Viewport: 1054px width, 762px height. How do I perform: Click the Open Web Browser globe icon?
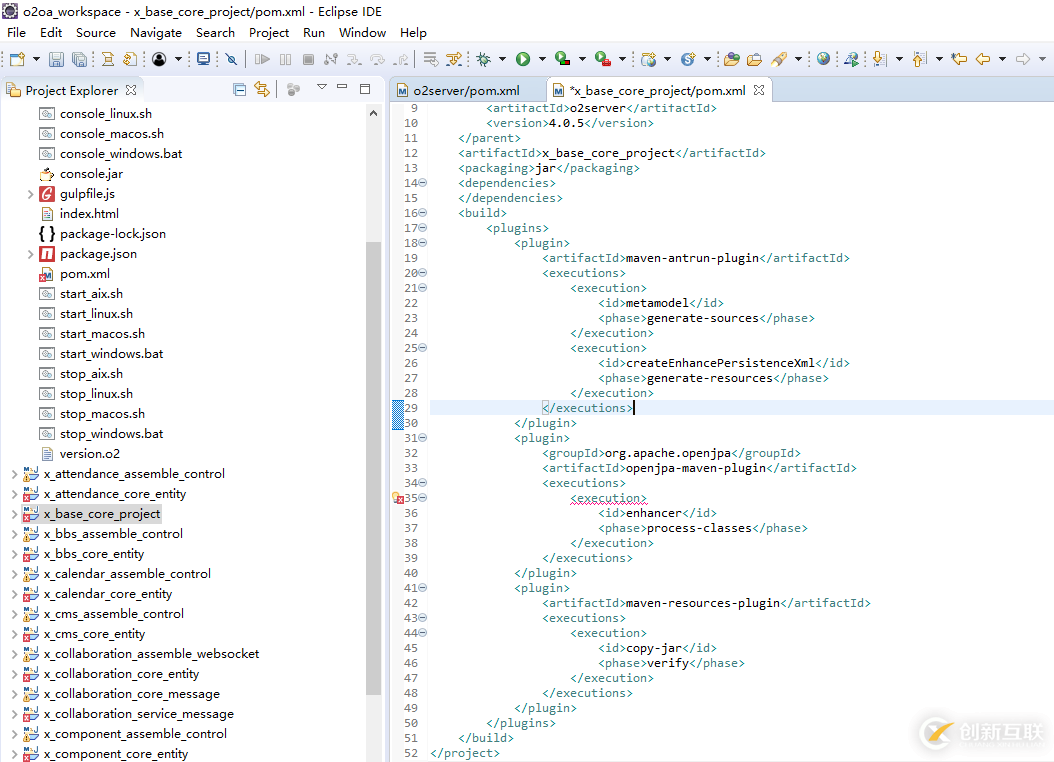pyautogui.click(x=823, y=60)
